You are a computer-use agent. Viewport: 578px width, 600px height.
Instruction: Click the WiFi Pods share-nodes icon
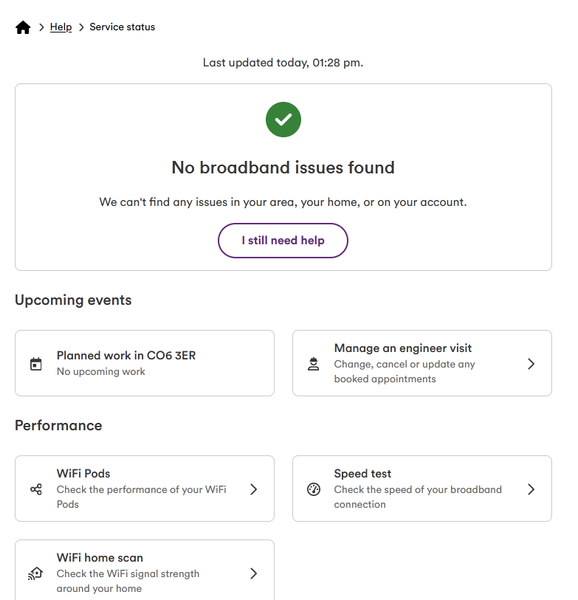(36, 489)
